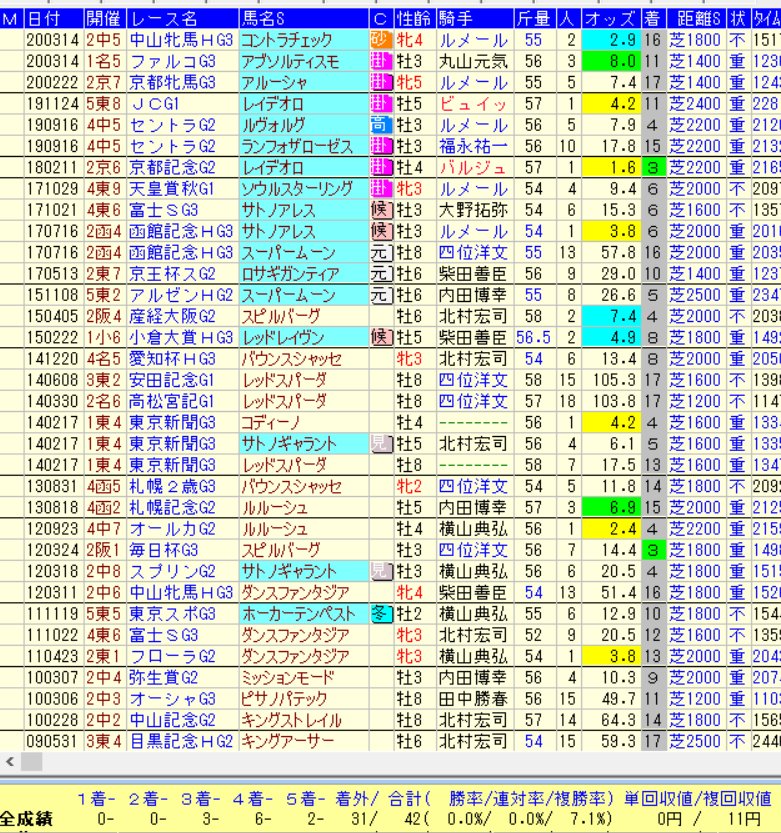Click odds cell 105.3
Image resolution: width=781 pixels, height=833 pixels.
[x=612, y=380]
